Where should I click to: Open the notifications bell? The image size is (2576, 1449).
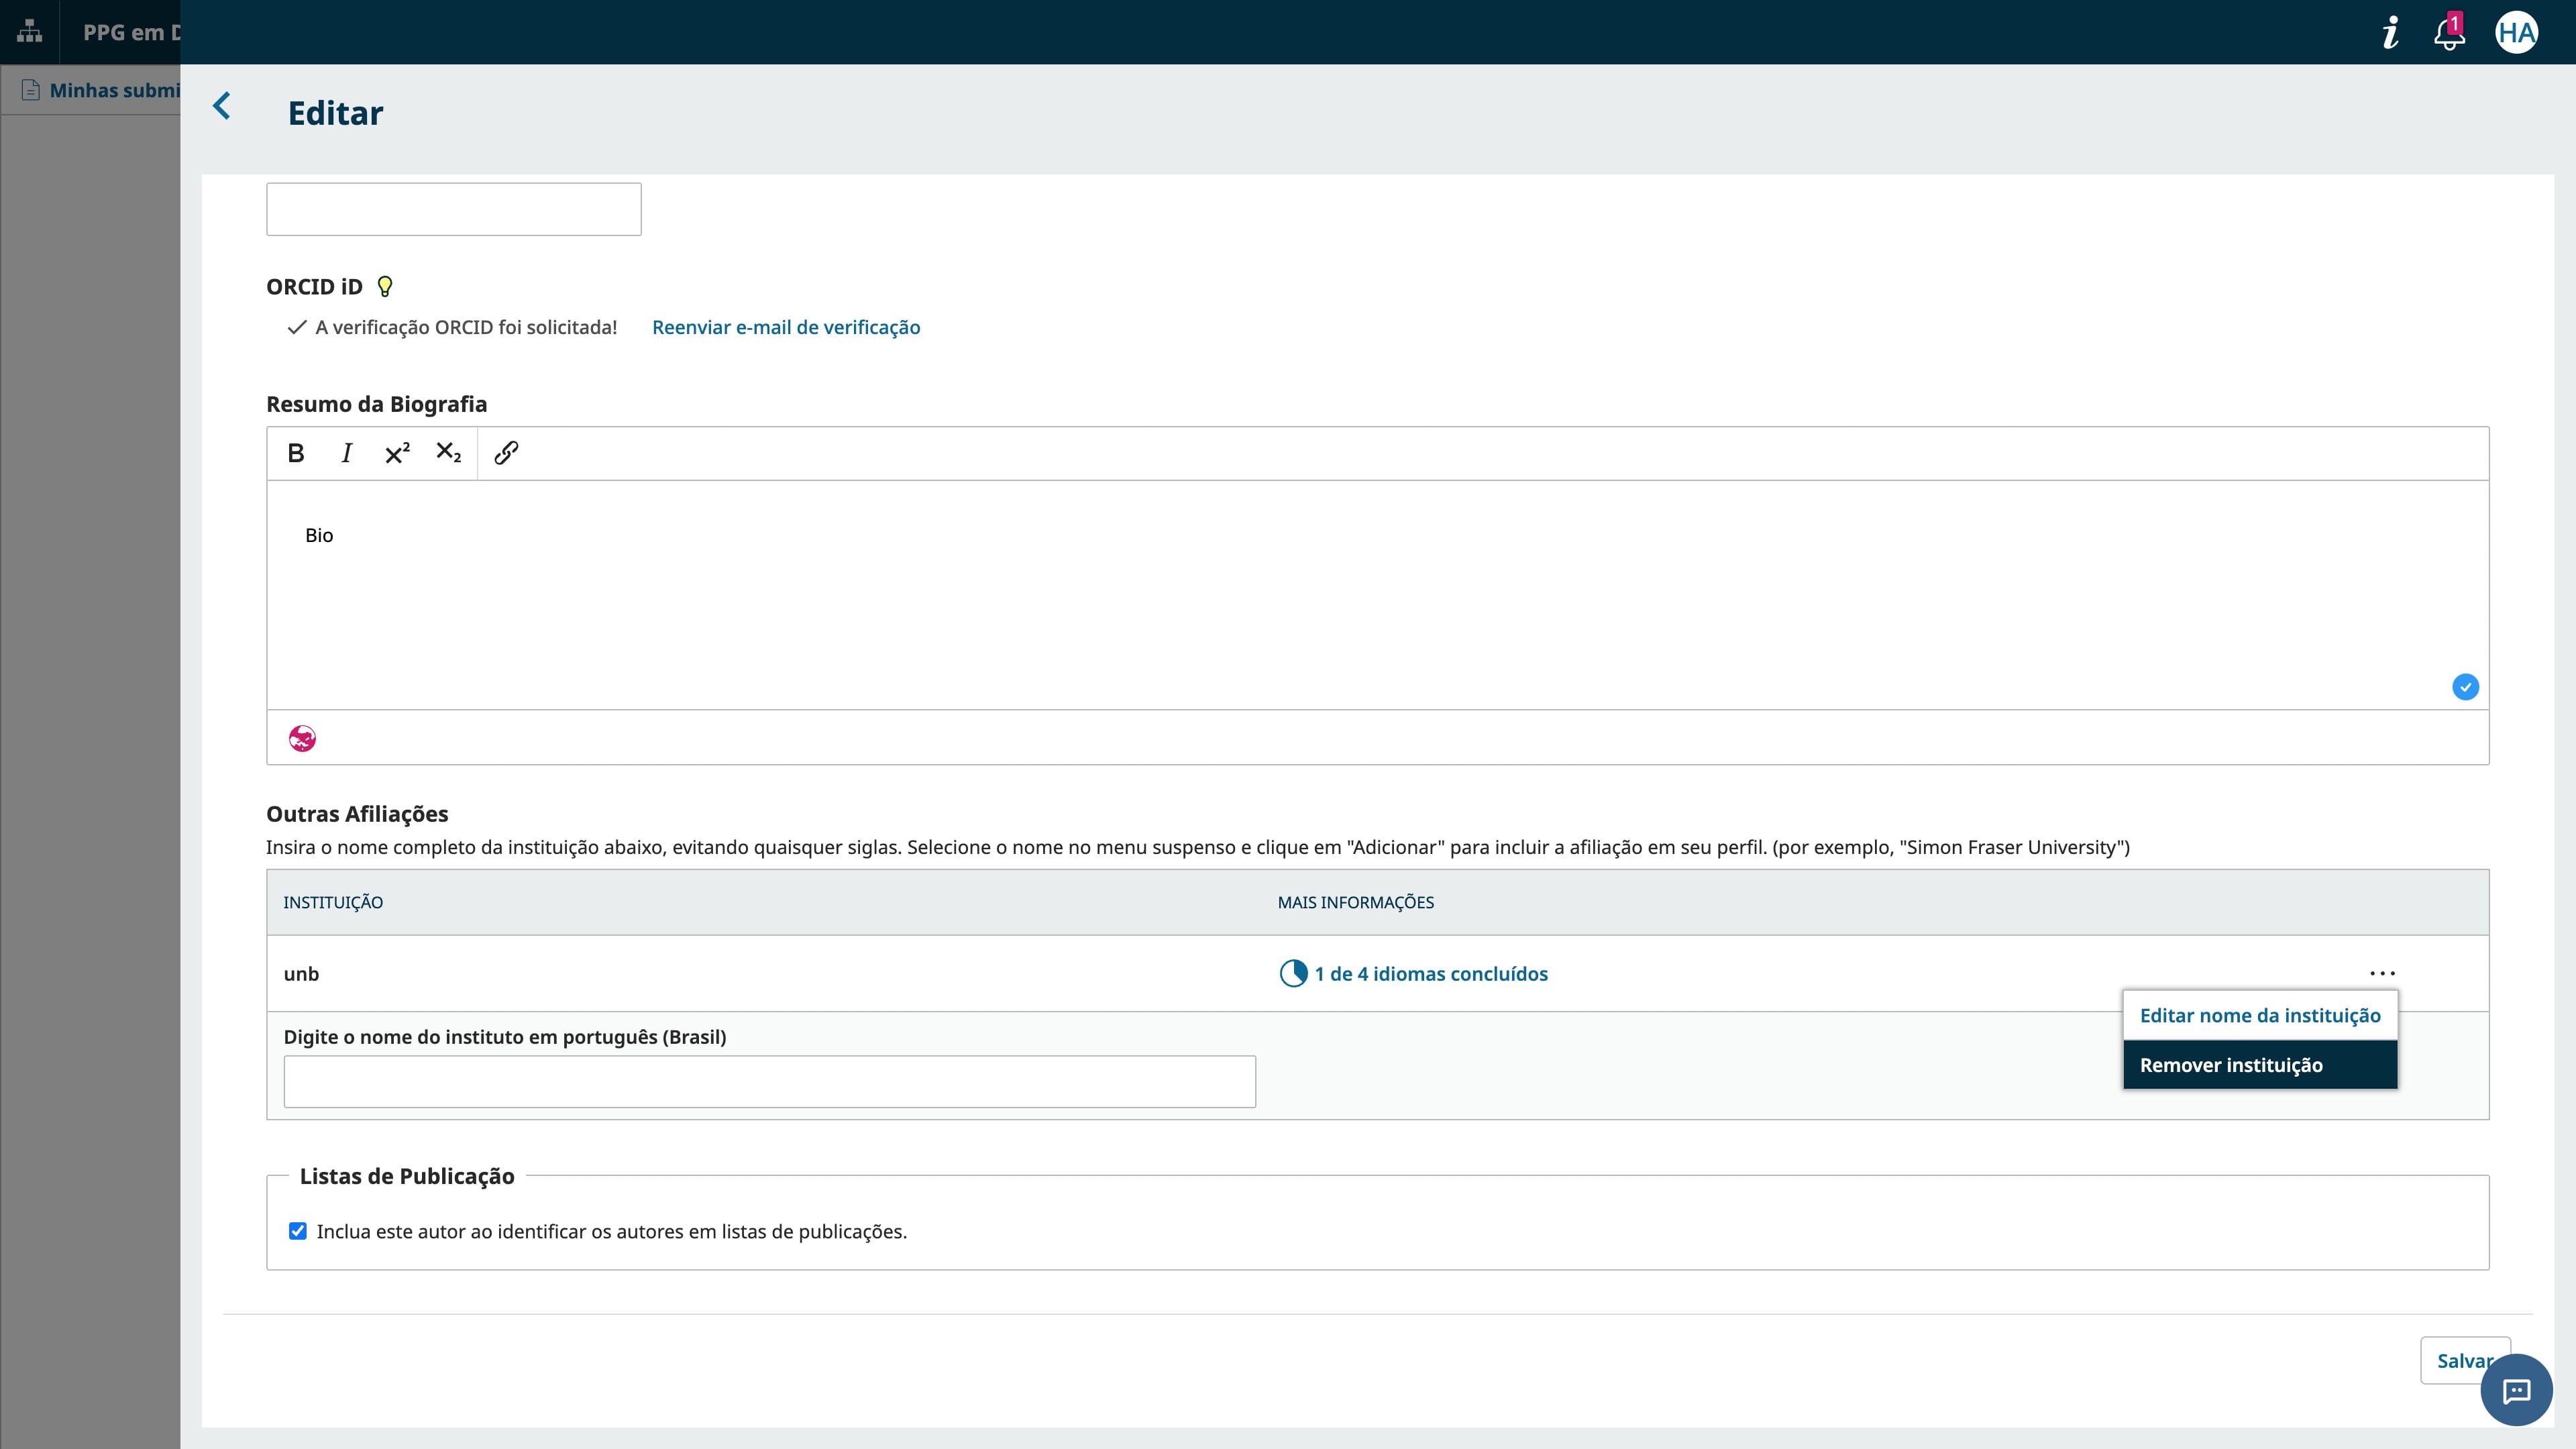tap(2448, 33)
